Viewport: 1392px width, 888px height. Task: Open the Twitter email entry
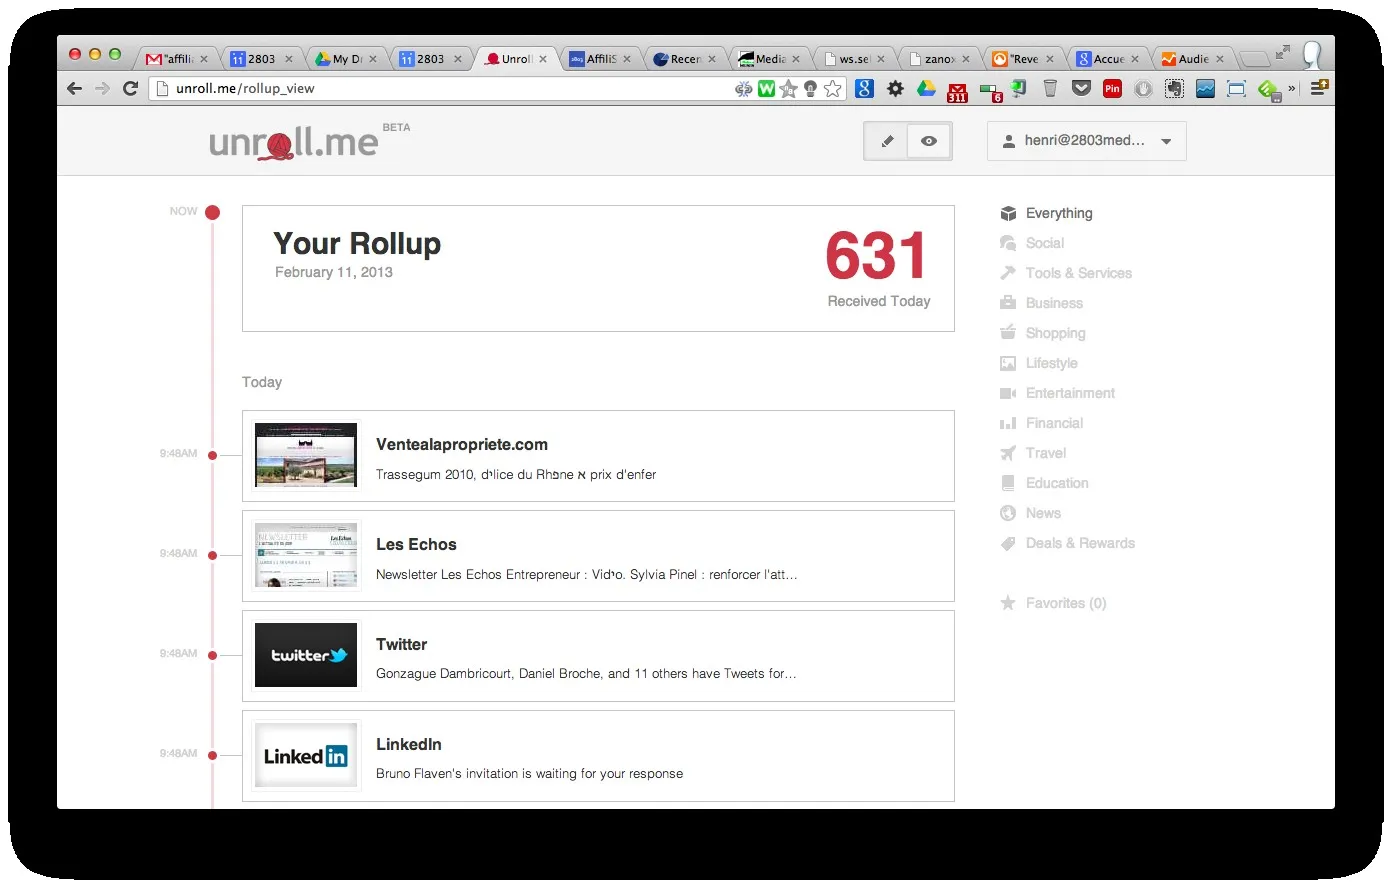[598, 656]
